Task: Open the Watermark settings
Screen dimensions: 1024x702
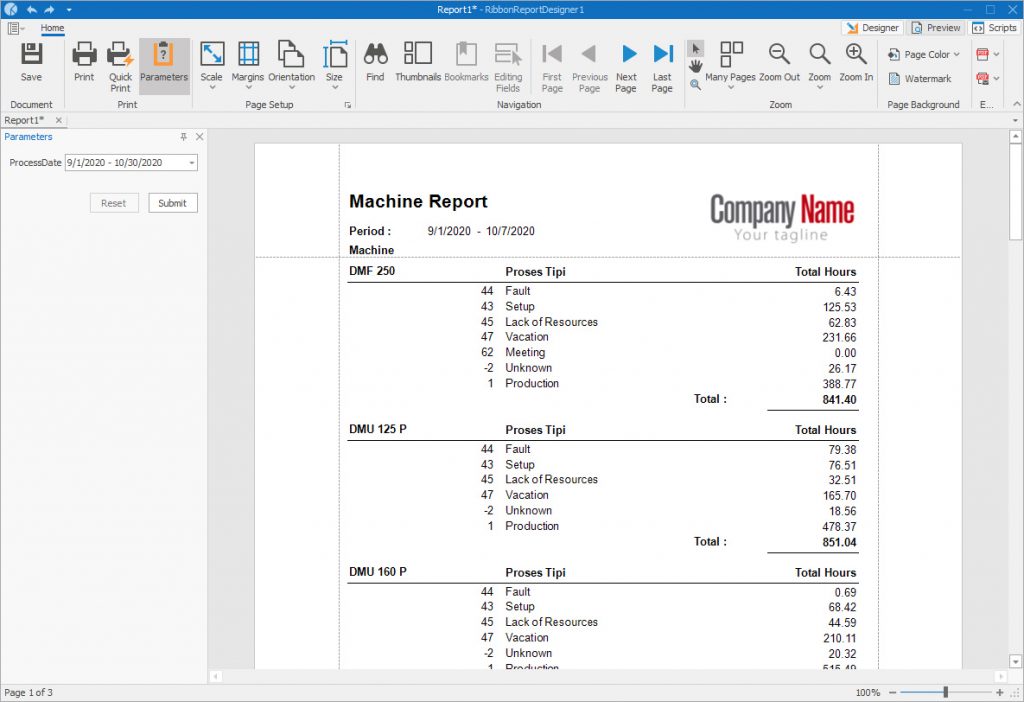Action: pos(920,79)
